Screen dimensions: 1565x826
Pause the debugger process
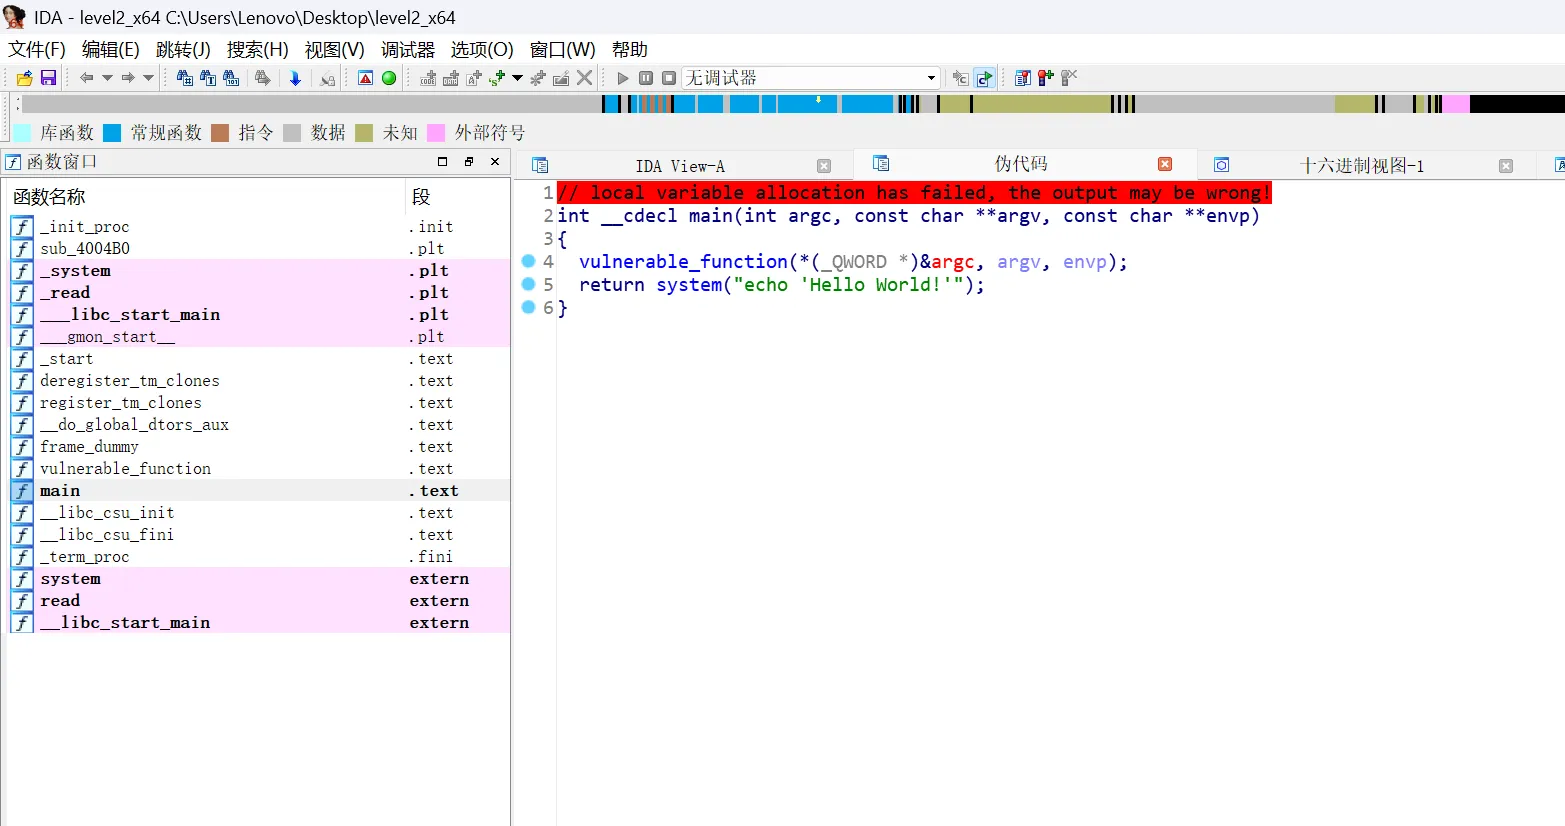[x=646, y=78]
